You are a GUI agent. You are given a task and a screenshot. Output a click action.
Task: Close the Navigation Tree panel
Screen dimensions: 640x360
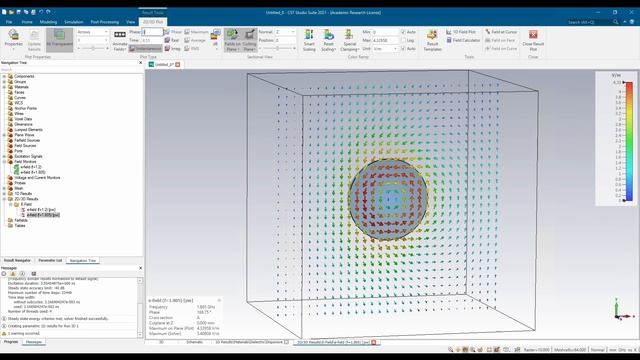point(140,63)
